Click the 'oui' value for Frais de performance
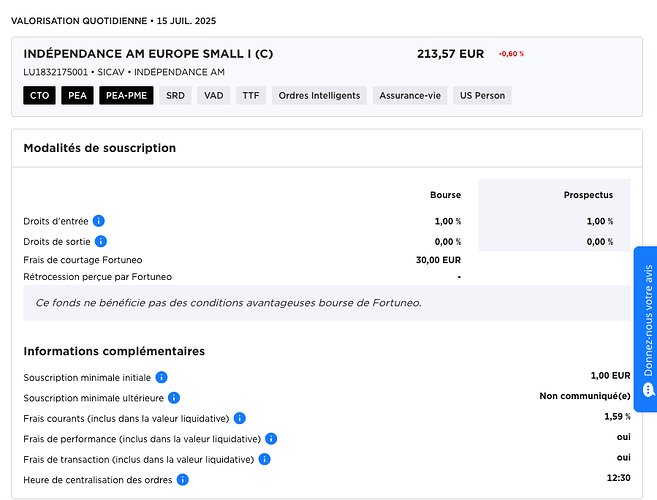Viewport: 657px width, 500px height. click(x=623, y=437)
